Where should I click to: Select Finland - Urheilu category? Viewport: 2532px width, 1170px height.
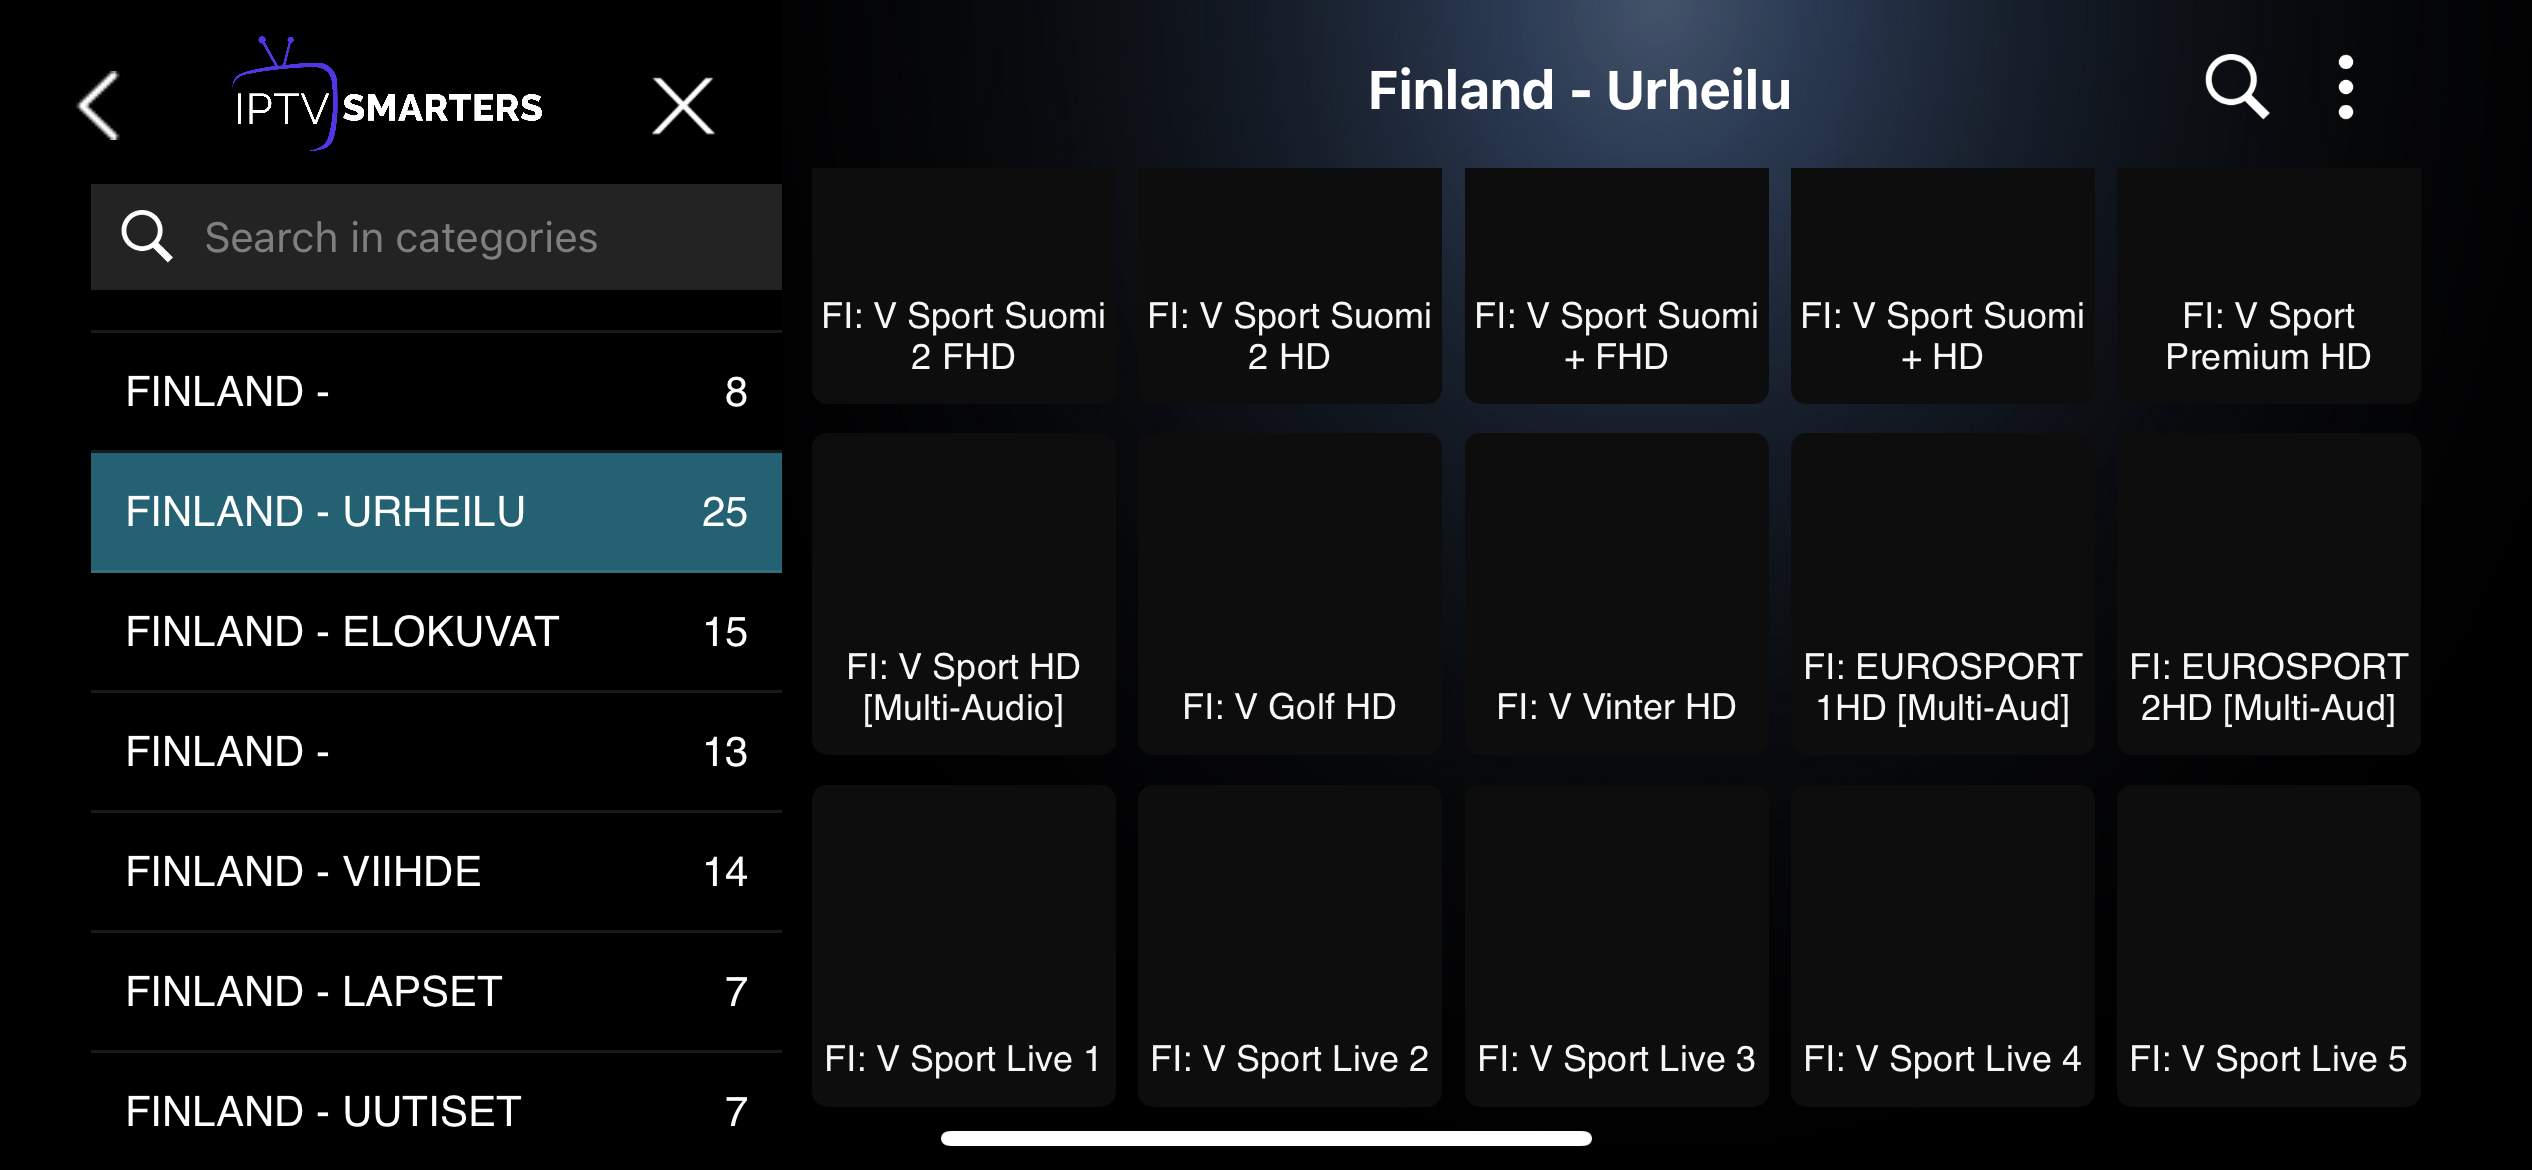pyautogui.click(x=436, y=512)
